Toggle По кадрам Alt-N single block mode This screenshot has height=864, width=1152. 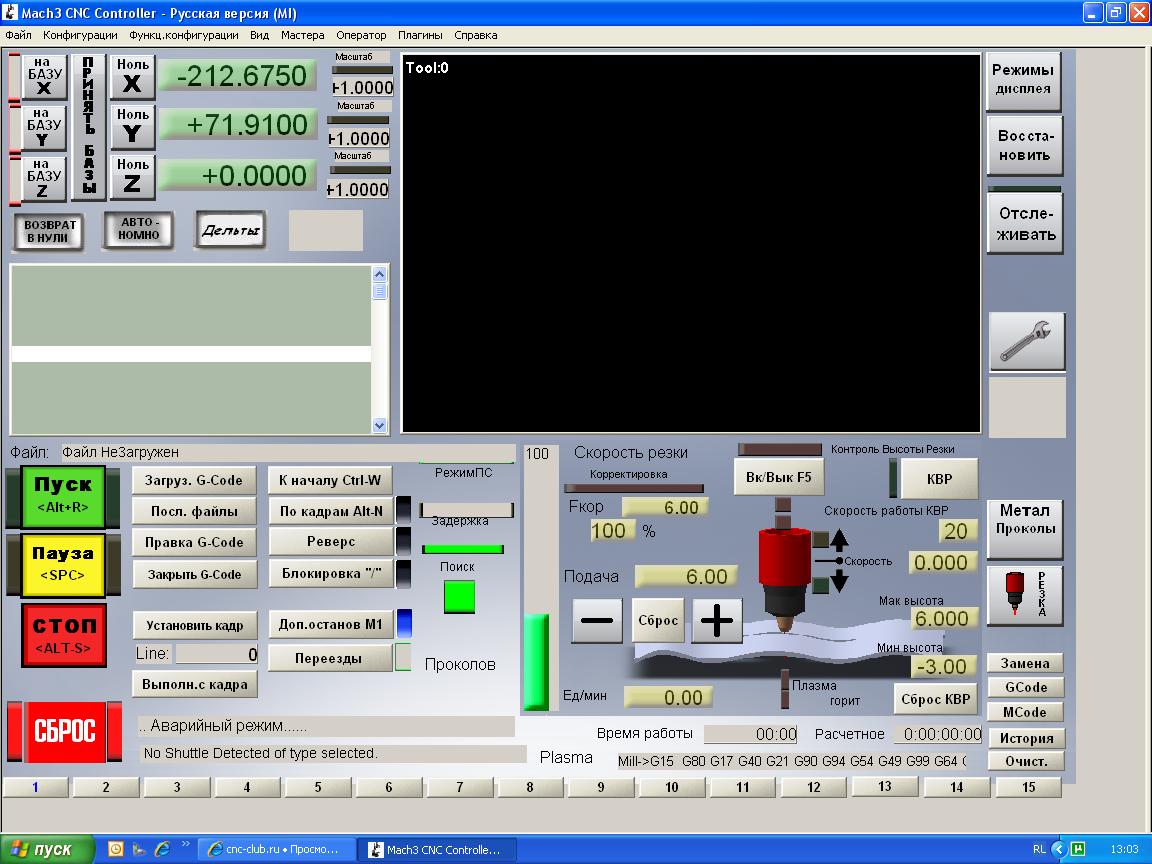(x=331, y=511)
